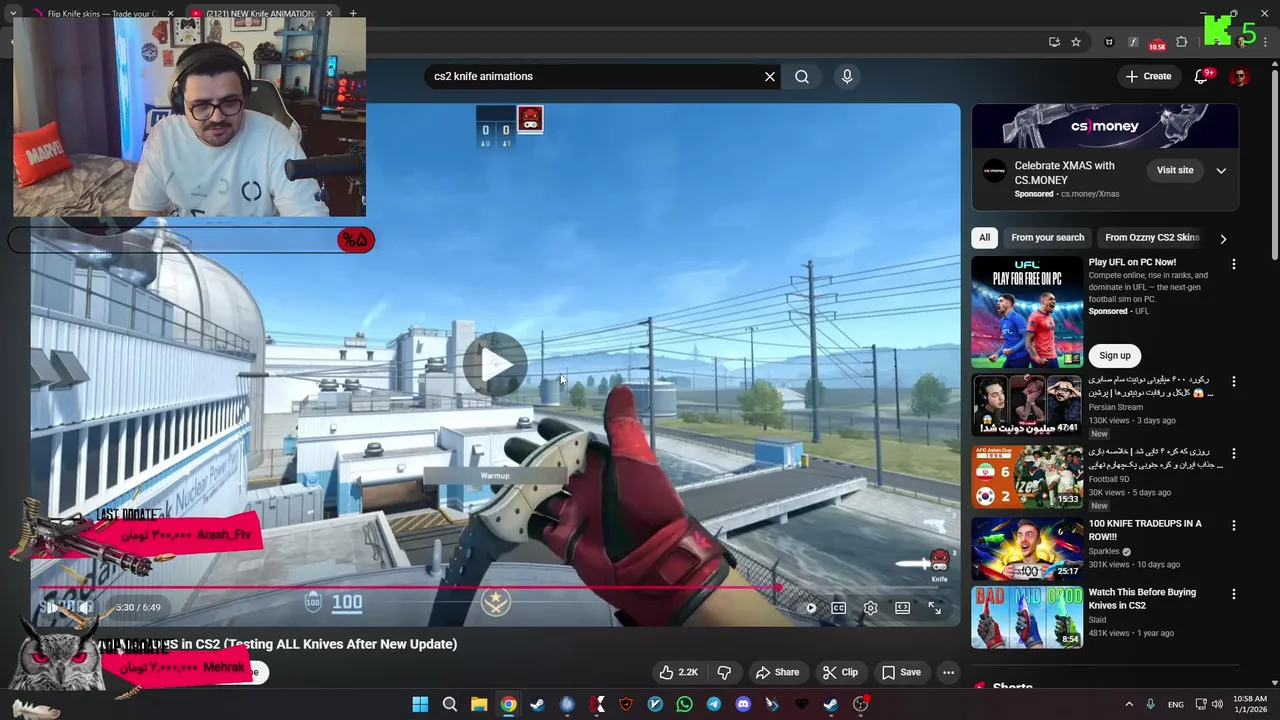Play the video using center play button

(495, 365)
